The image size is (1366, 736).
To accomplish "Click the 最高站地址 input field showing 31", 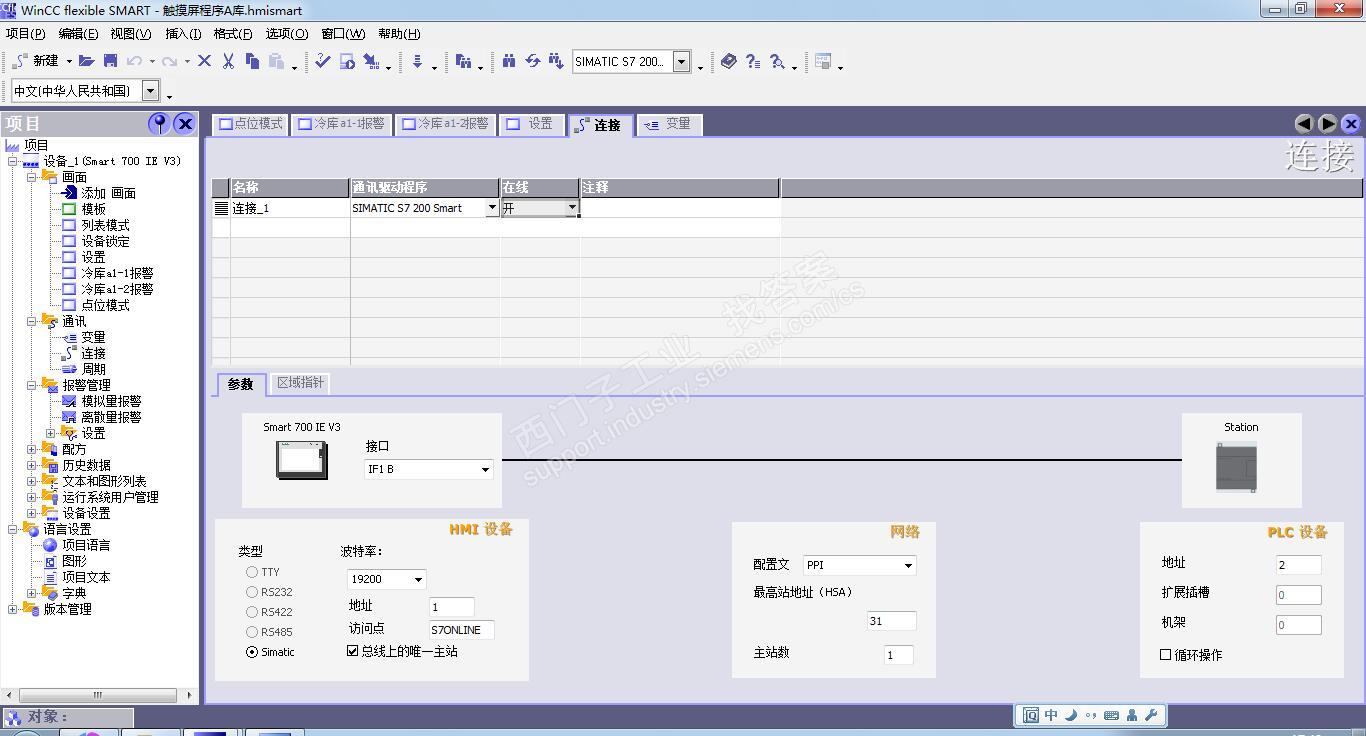I will pyautogui.click(x=891, y=621).
